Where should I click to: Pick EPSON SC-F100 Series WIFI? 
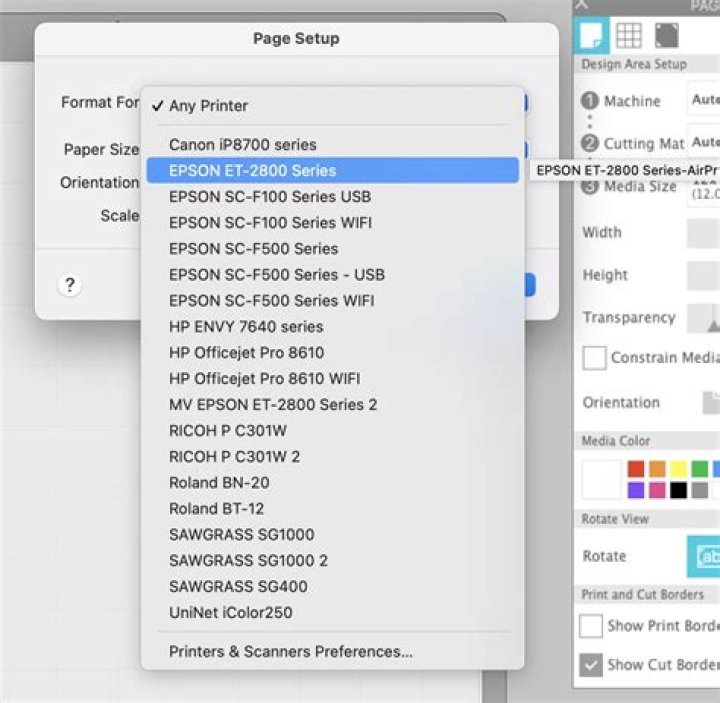tap(332, 223)
